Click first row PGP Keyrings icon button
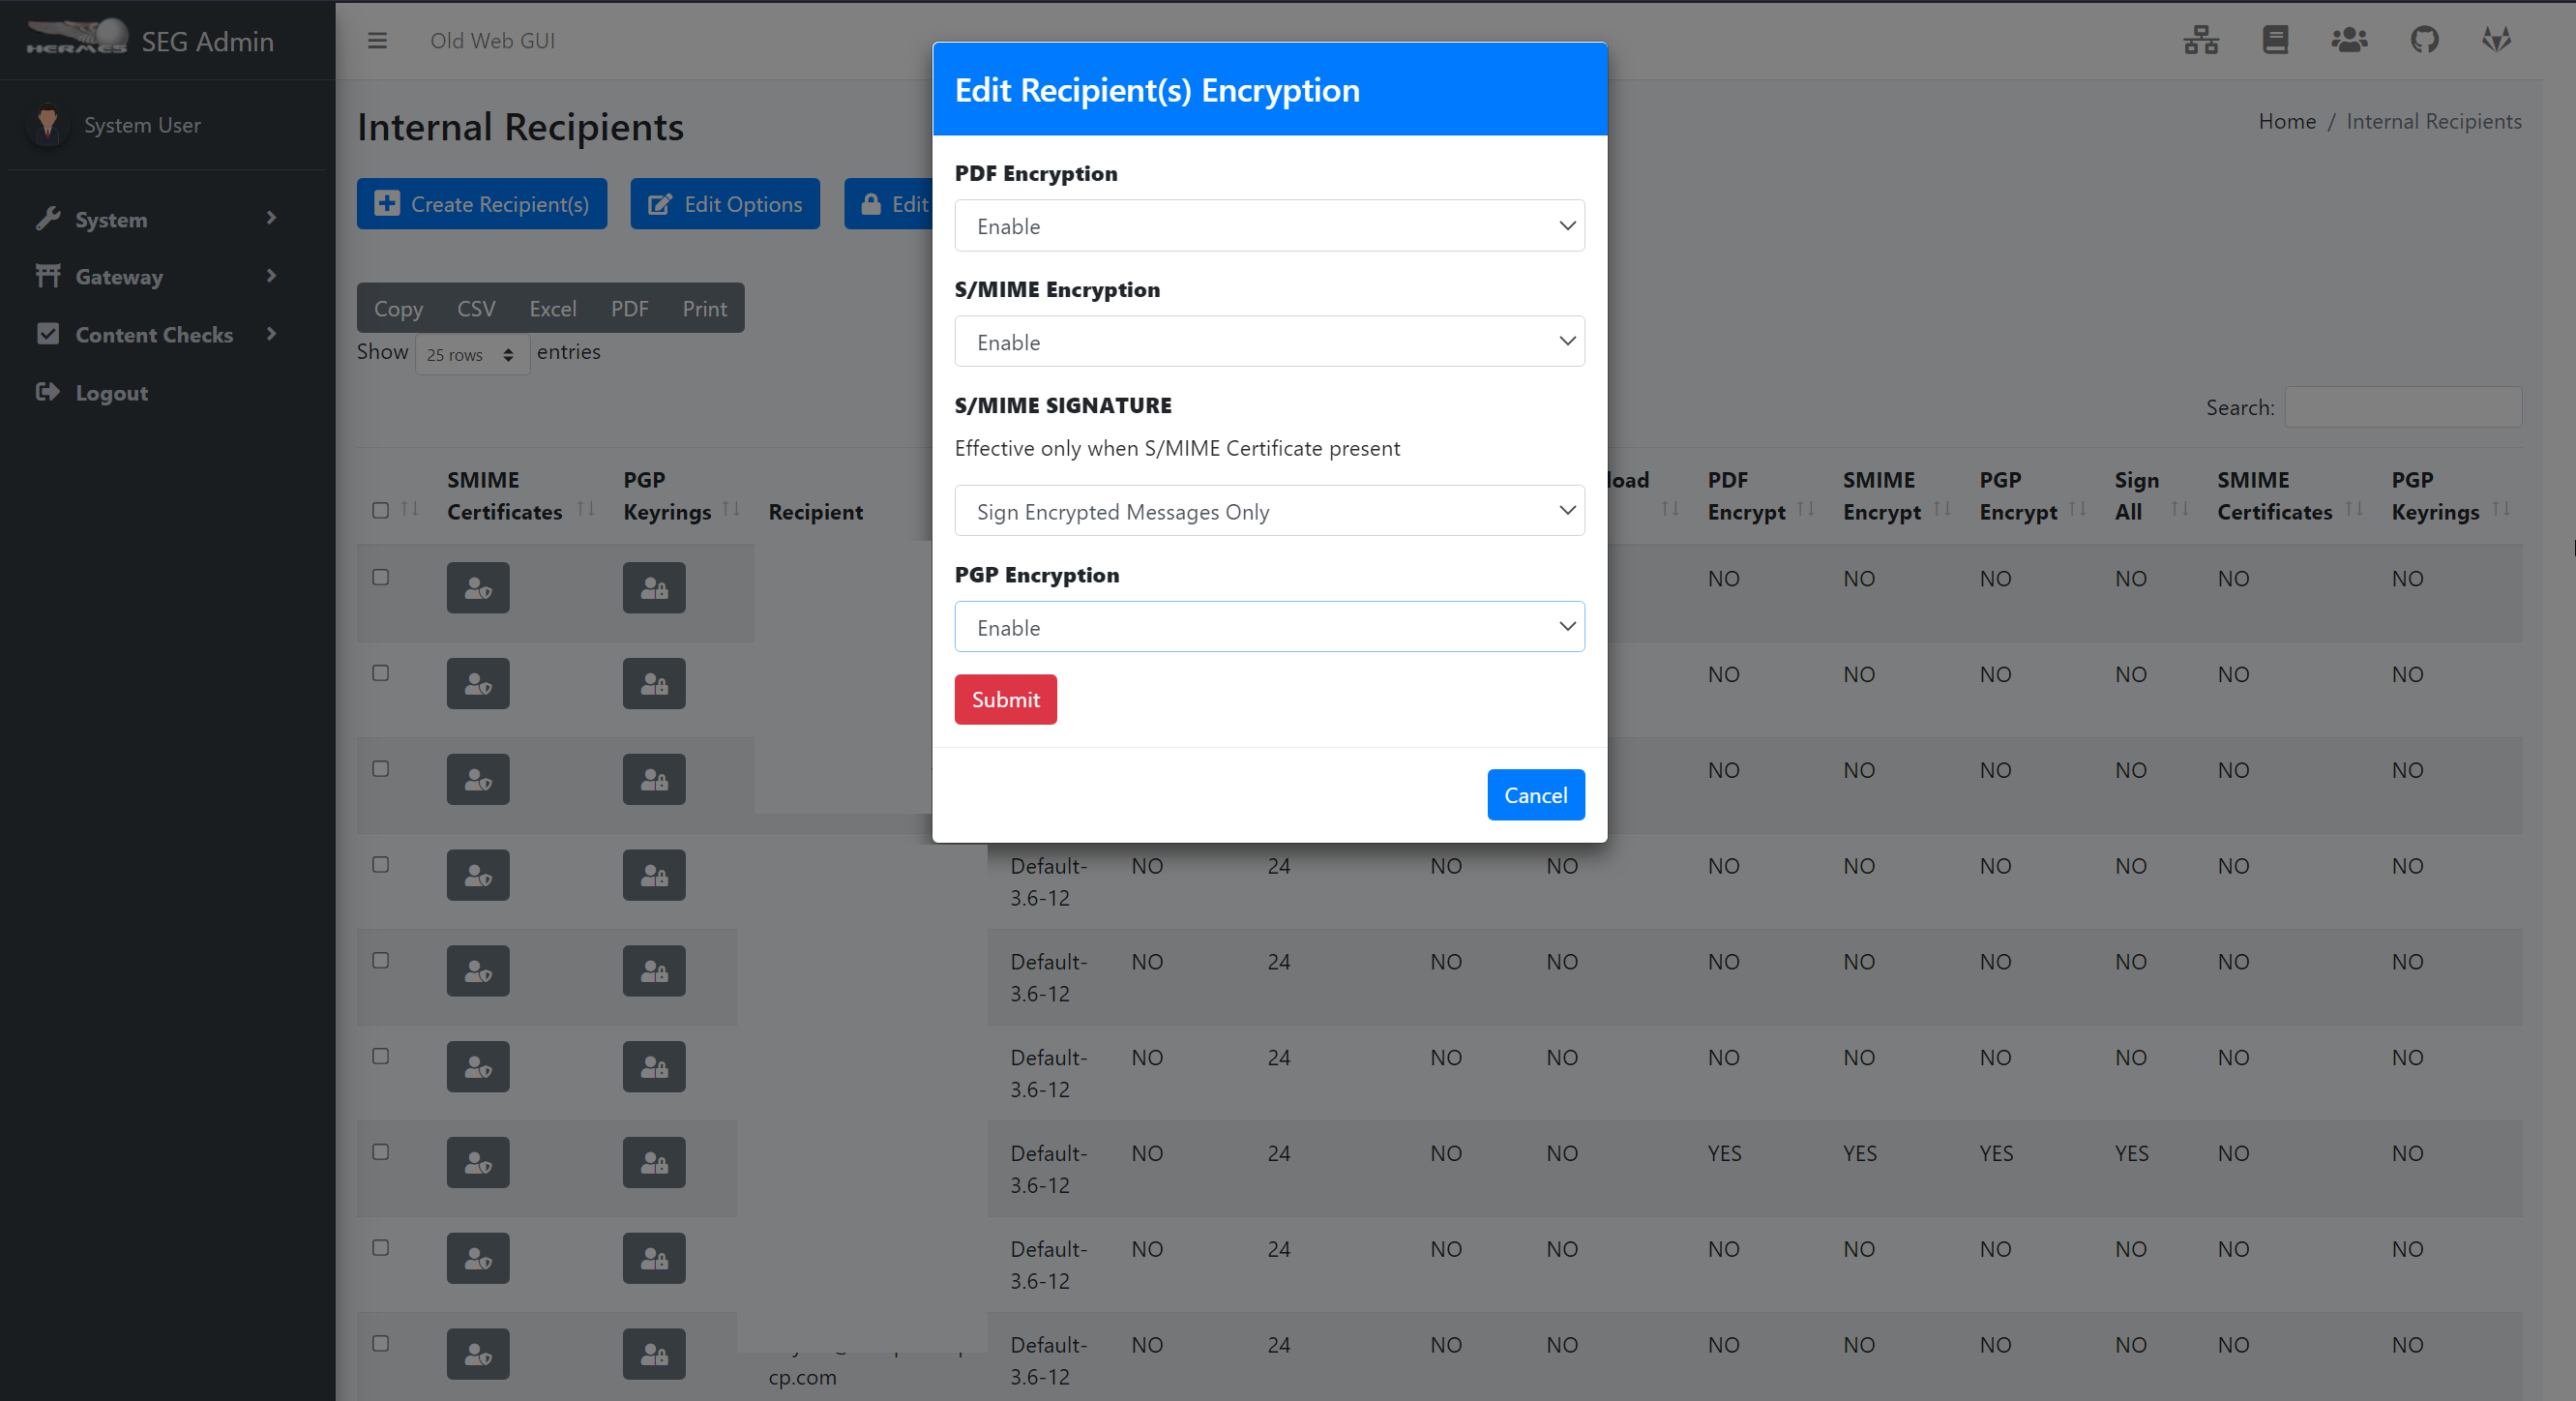Screen dimensions: 2576x1401 [x=654, y=588]
